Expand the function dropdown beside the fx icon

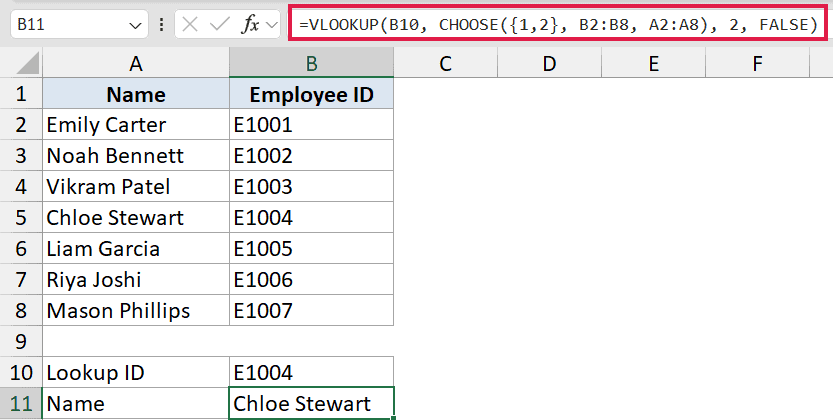(x=271, y=24)
